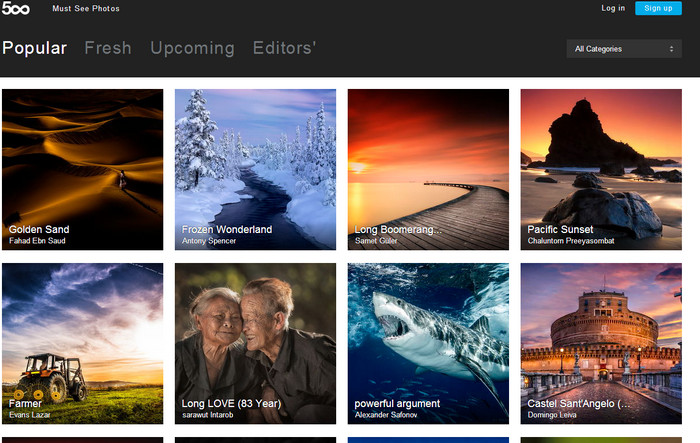View the Long LOVE (83 Year) photo
The width and height of the screenshot is (700, 443).
(x=255, y=335)
